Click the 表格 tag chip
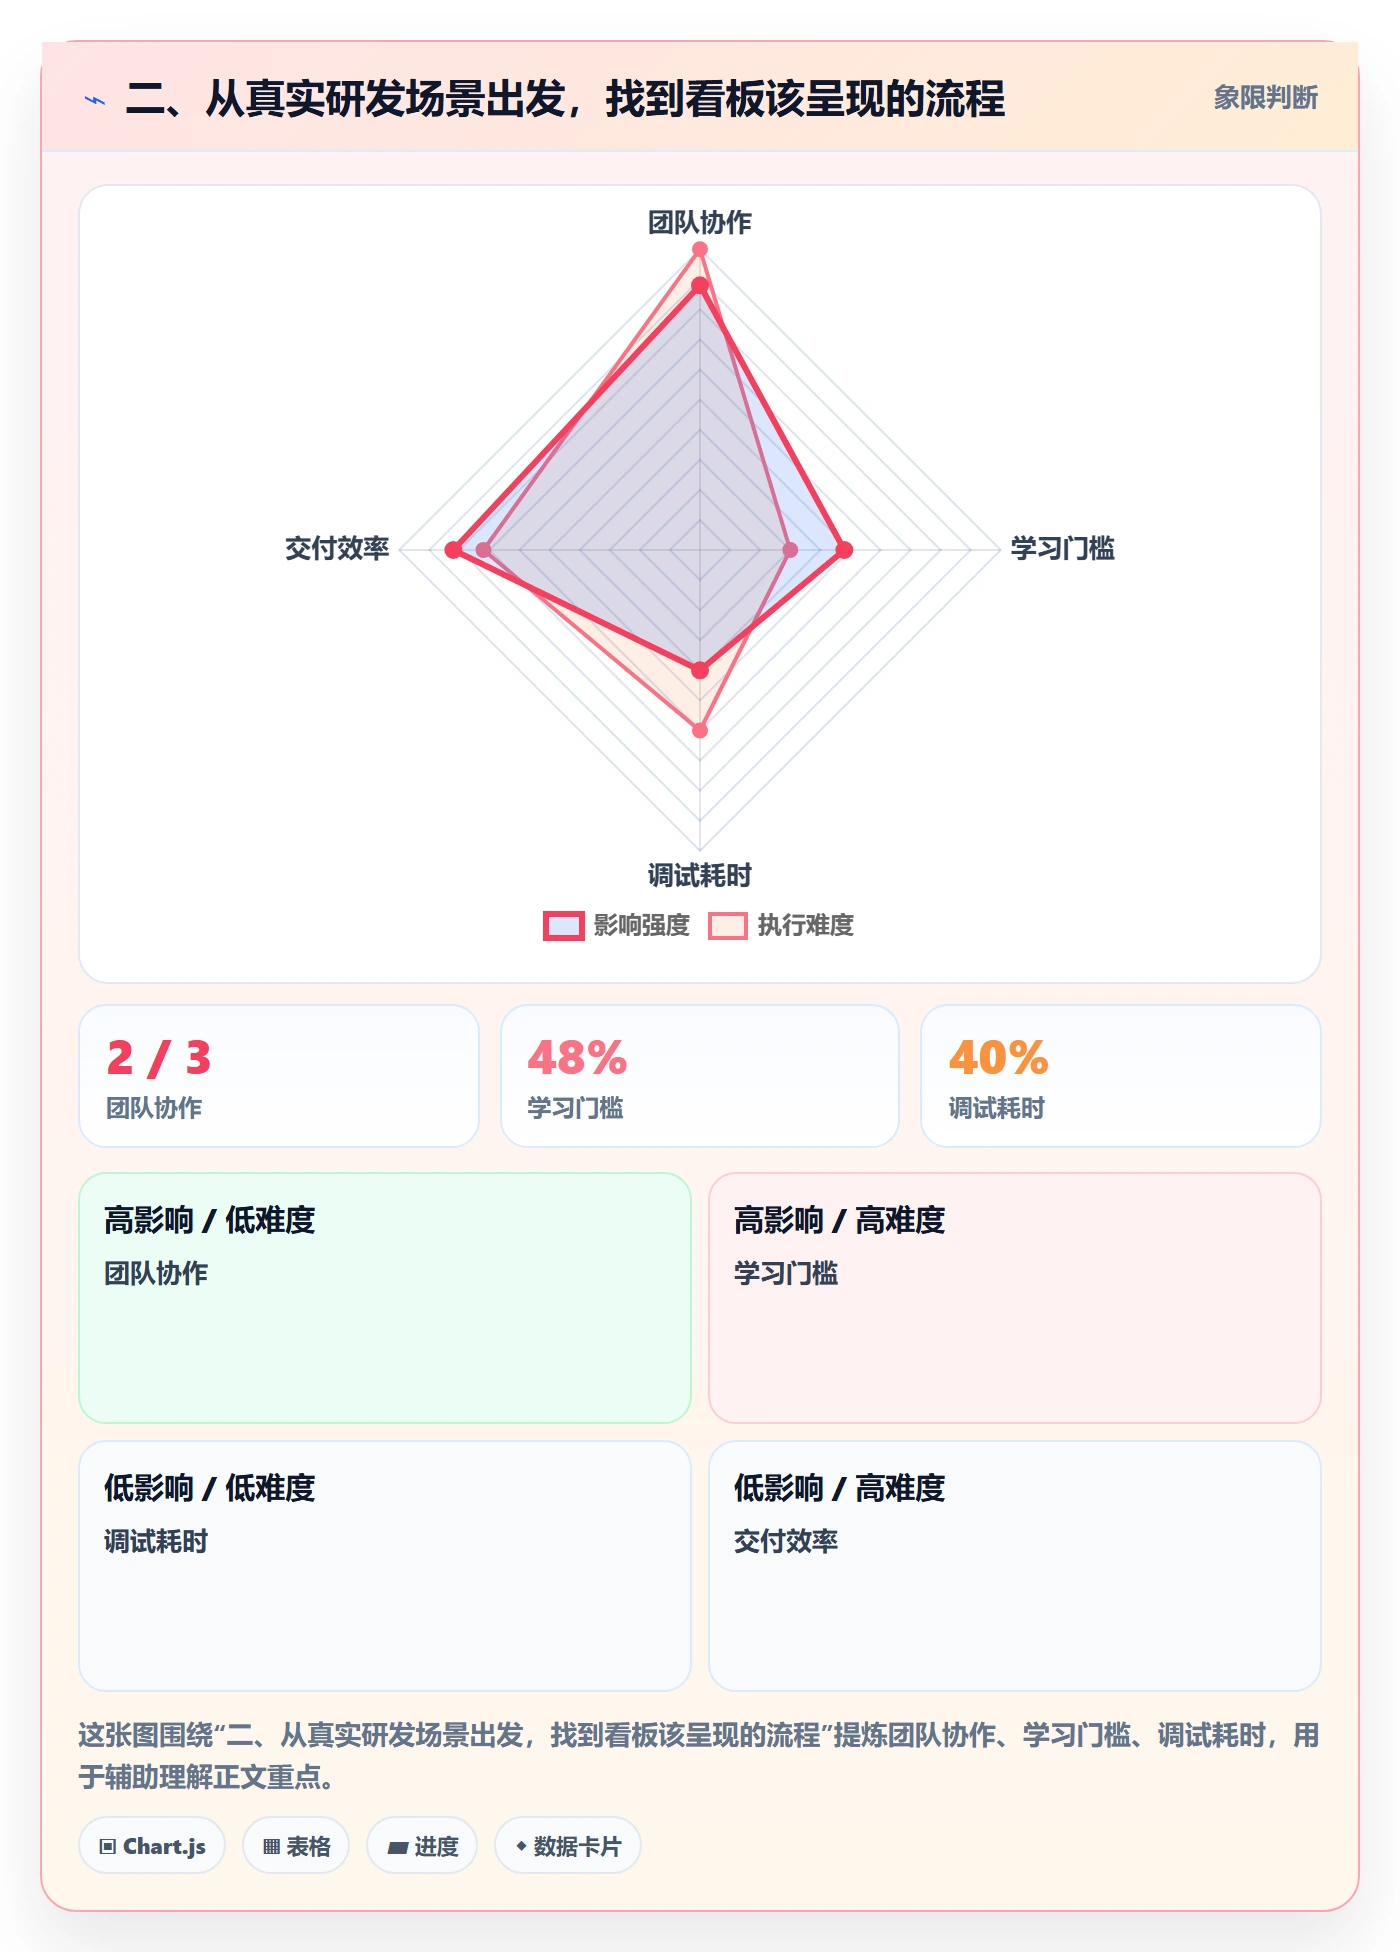Viewport: 1400px width, 1952px height. [296, 1846]
